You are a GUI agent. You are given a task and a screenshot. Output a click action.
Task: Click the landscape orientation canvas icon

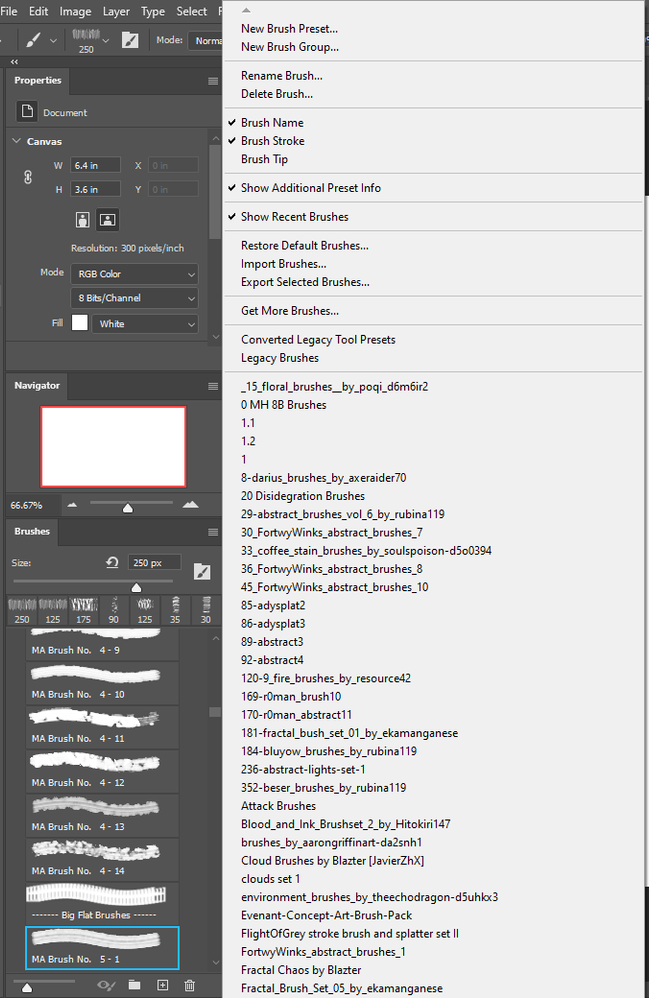tap(108, 220)
